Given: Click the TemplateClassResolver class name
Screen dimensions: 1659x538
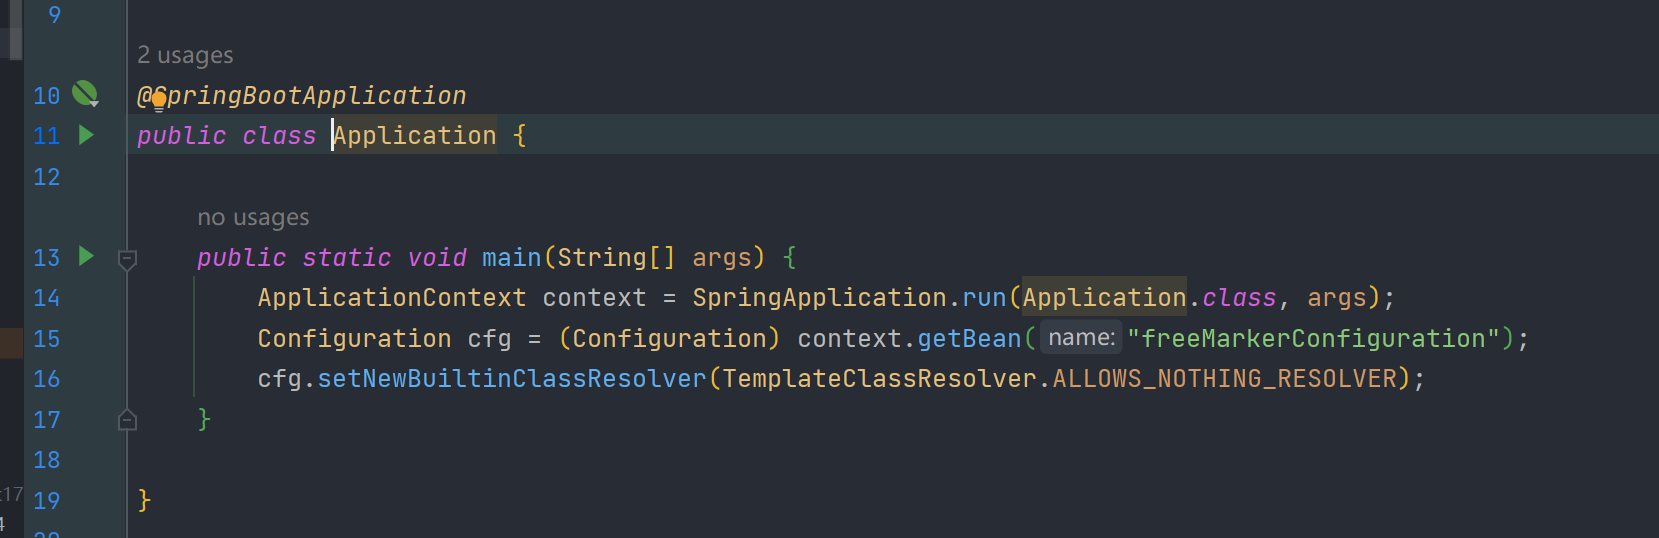Looking at the screenshot, I should (x=879, y=379).
